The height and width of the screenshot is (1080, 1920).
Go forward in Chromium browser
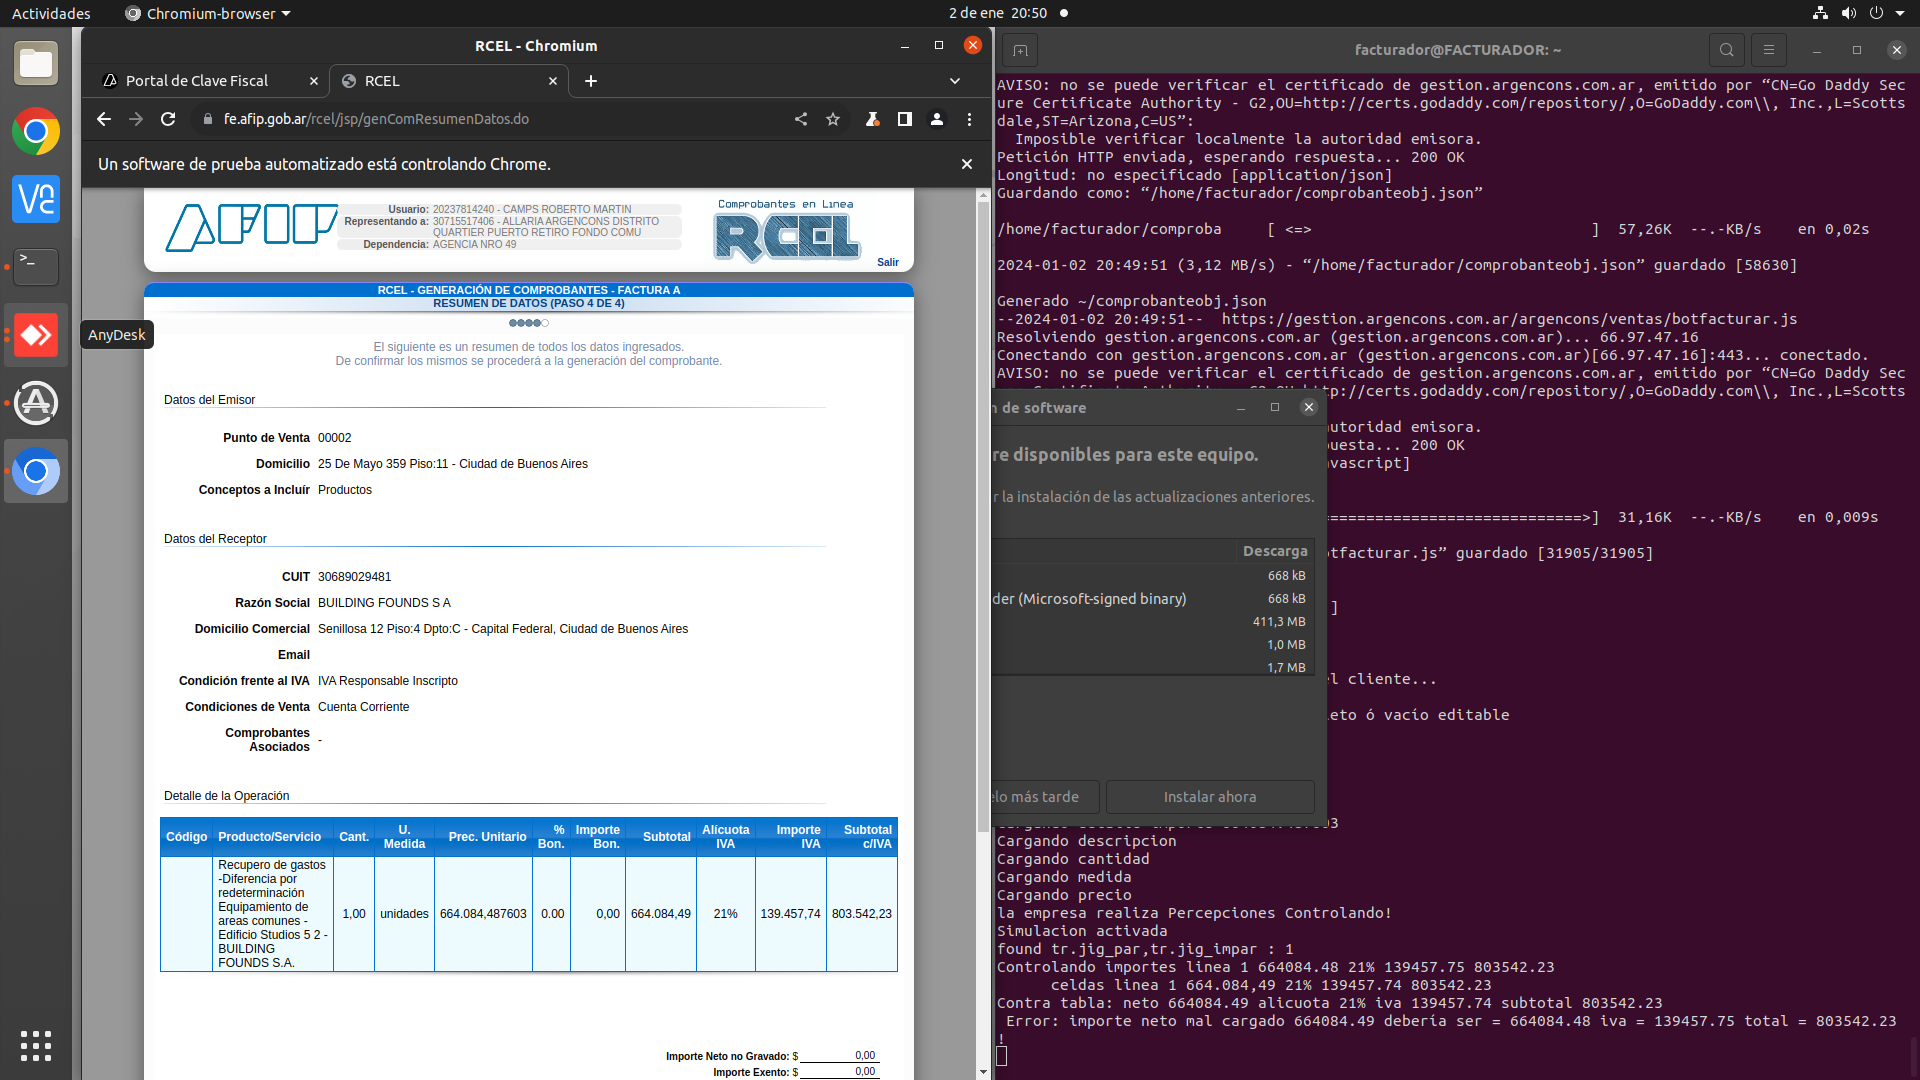pyautogui.click(x=136, y=119)
